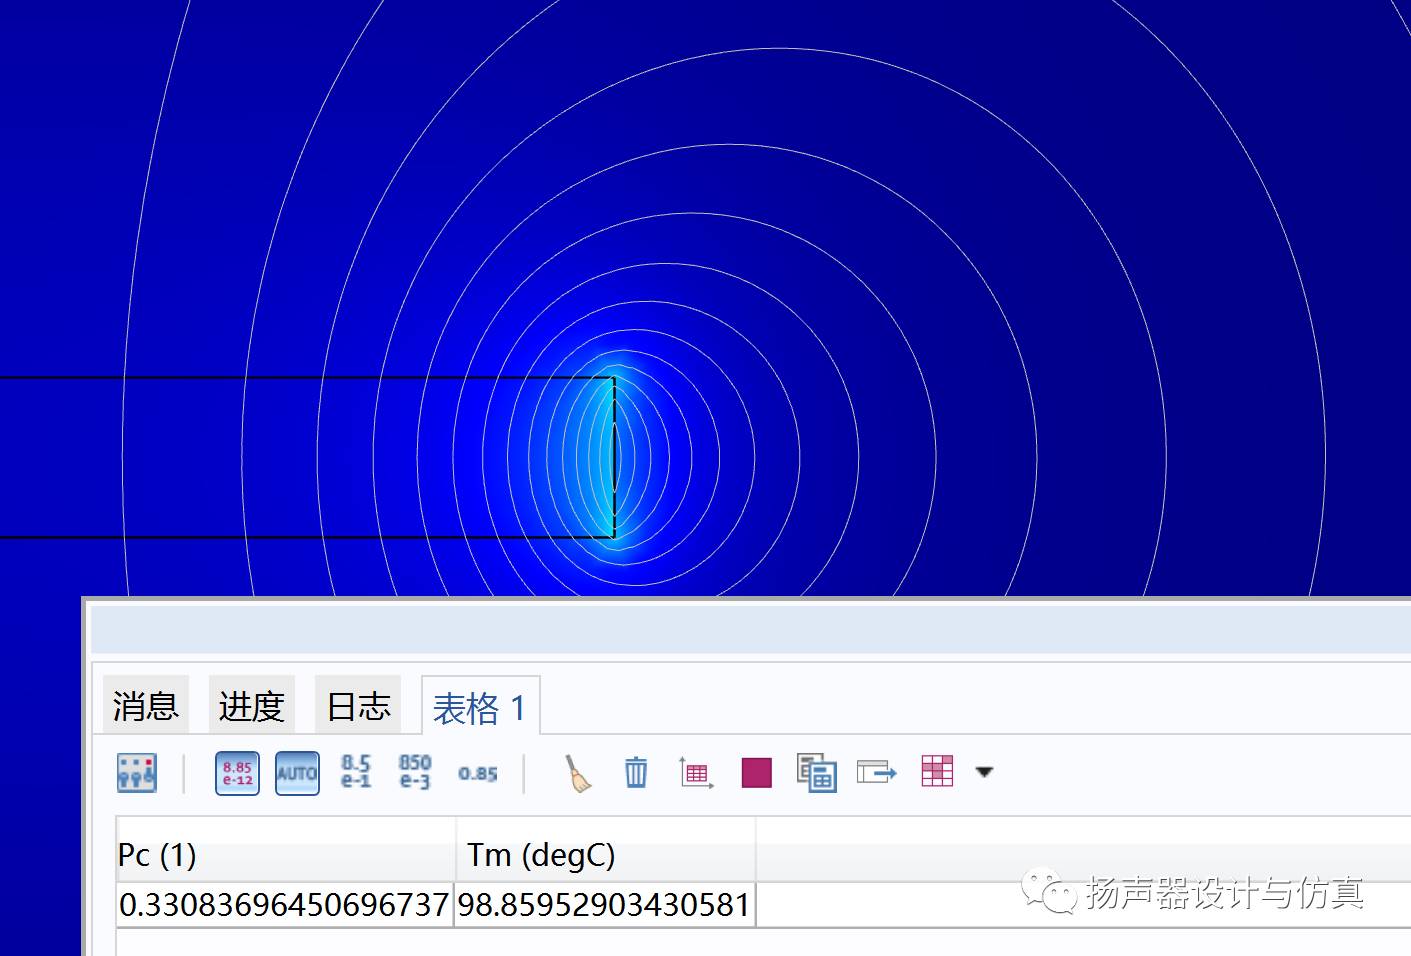
Task: Switch to scientific notation 8.5e-1
Action: [x=356, y=773]
